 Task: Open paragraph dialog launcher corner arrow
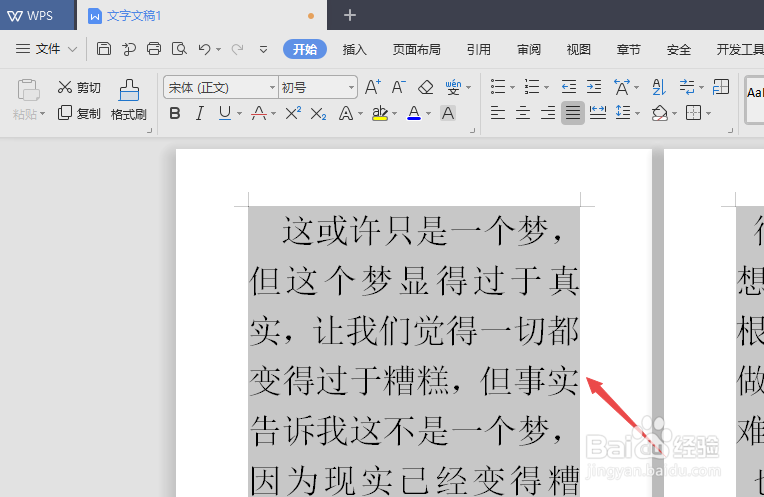tap(730, 131)
